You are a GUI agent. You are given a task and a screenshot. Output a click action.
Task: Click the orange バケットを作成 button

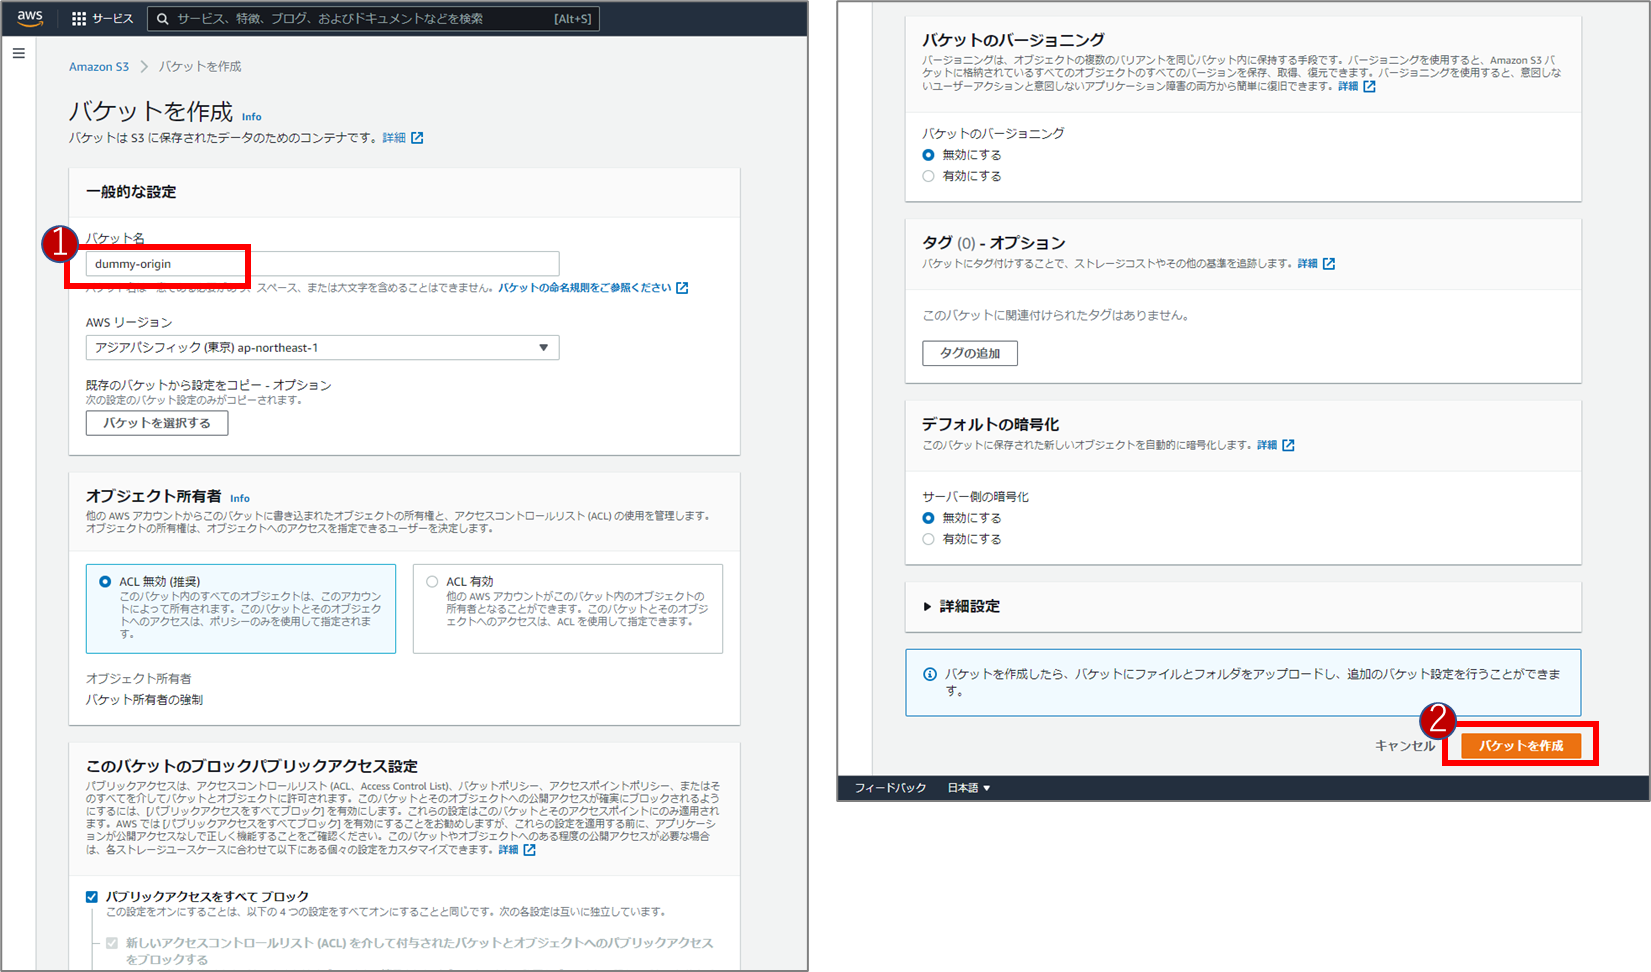tap(1520, 746)
